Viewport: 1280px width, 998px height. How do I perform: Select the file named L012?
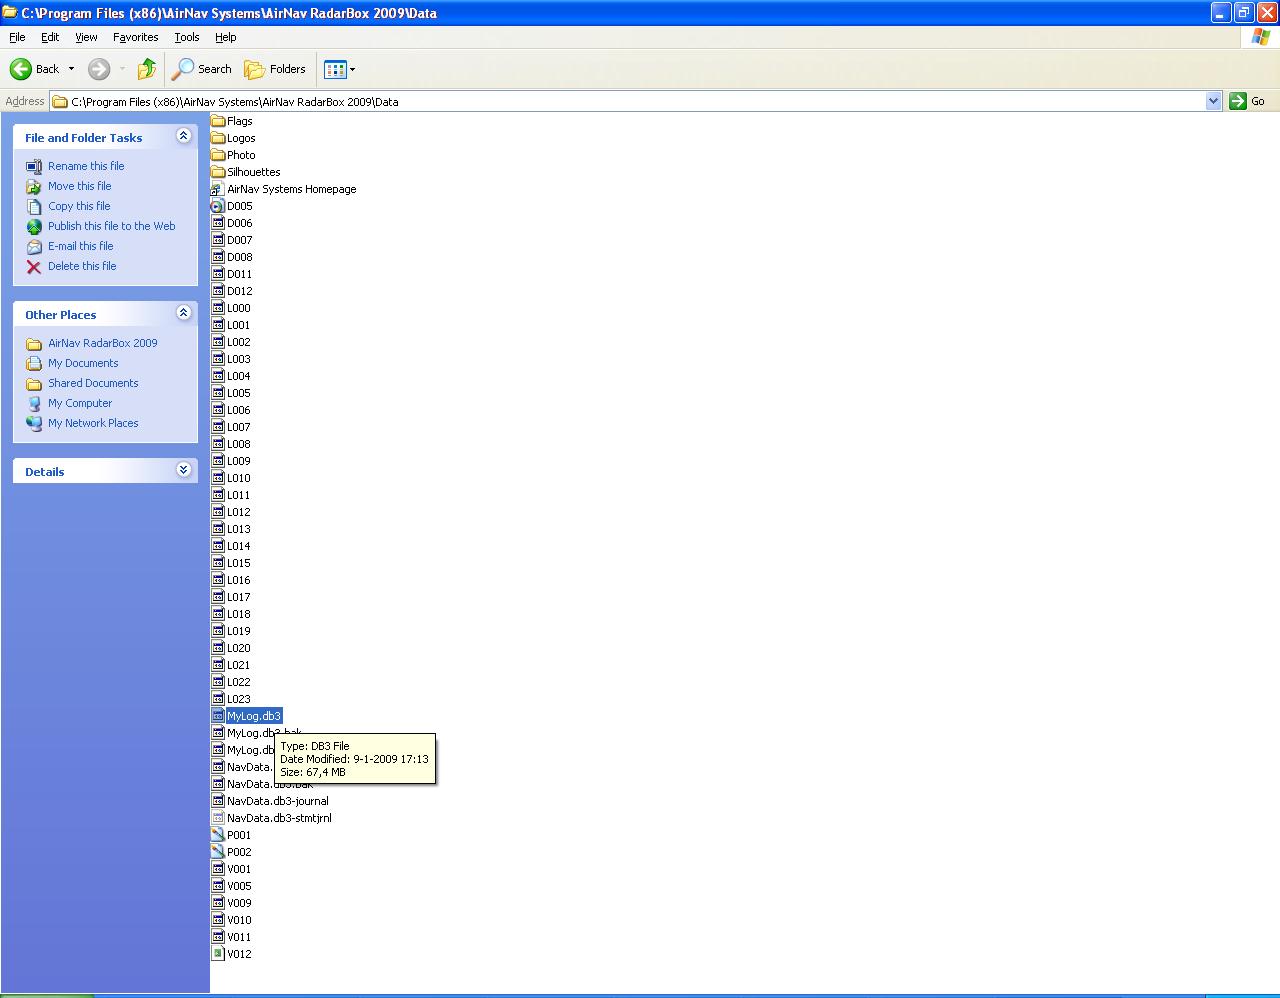point(239,512)
